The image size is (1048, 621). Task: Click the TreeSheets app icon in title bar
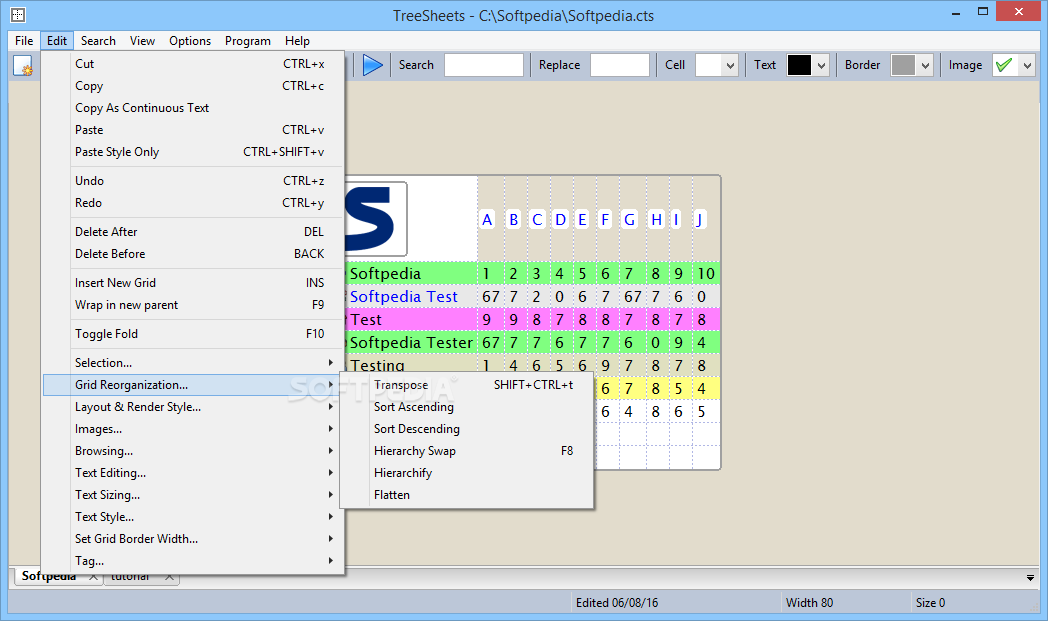tap(18, 15)
